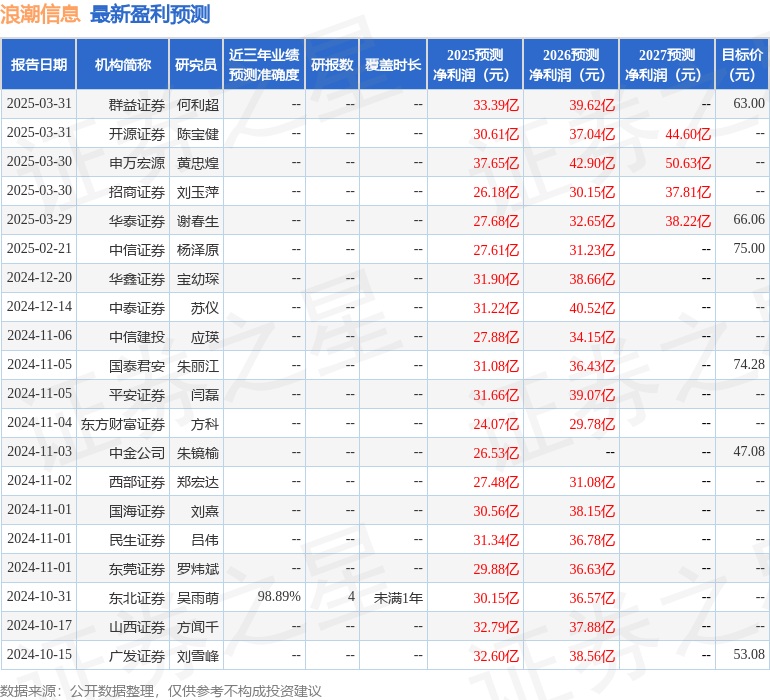The width and height of the screenshot is (770, 700).
Task: Click the 33.39亿 2025 profit forecast
Action: [496, 105]
